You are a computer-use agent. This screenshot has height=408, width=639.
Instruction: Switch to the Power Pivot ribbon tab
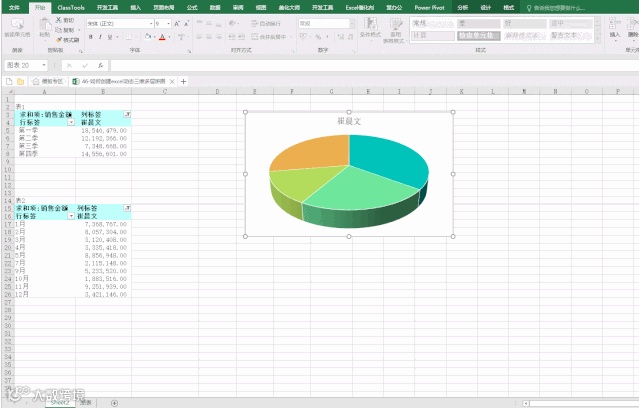[429, 7]
